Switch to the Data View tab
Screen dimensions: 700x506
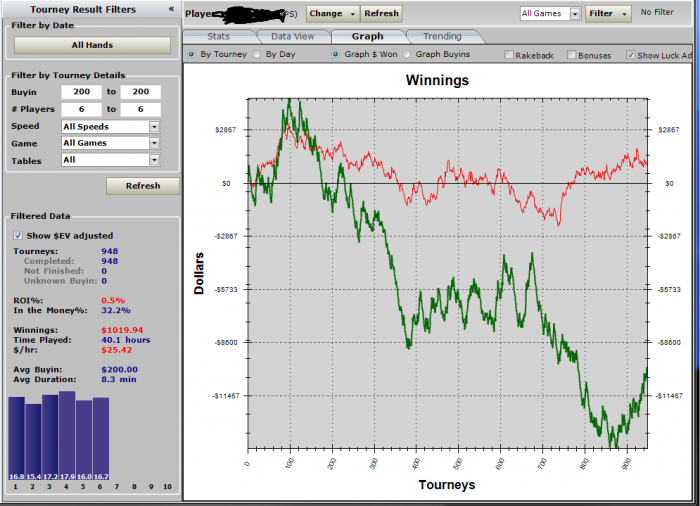click(x=293, y=37)
